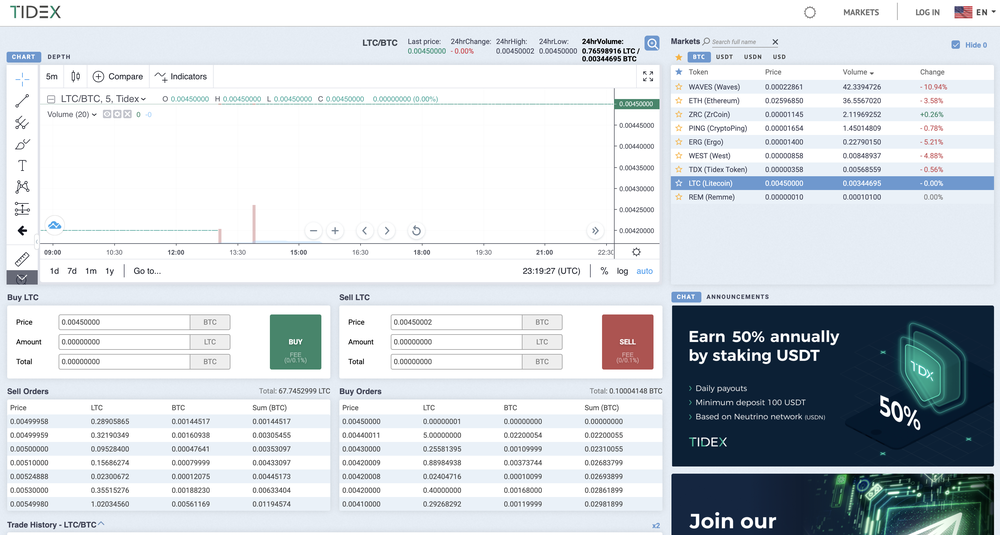Favorite the ZRC (ZrCoin) market star
Image resolution: width=1000 pixels, height=535 pixels.
click(x=679, y=115)
